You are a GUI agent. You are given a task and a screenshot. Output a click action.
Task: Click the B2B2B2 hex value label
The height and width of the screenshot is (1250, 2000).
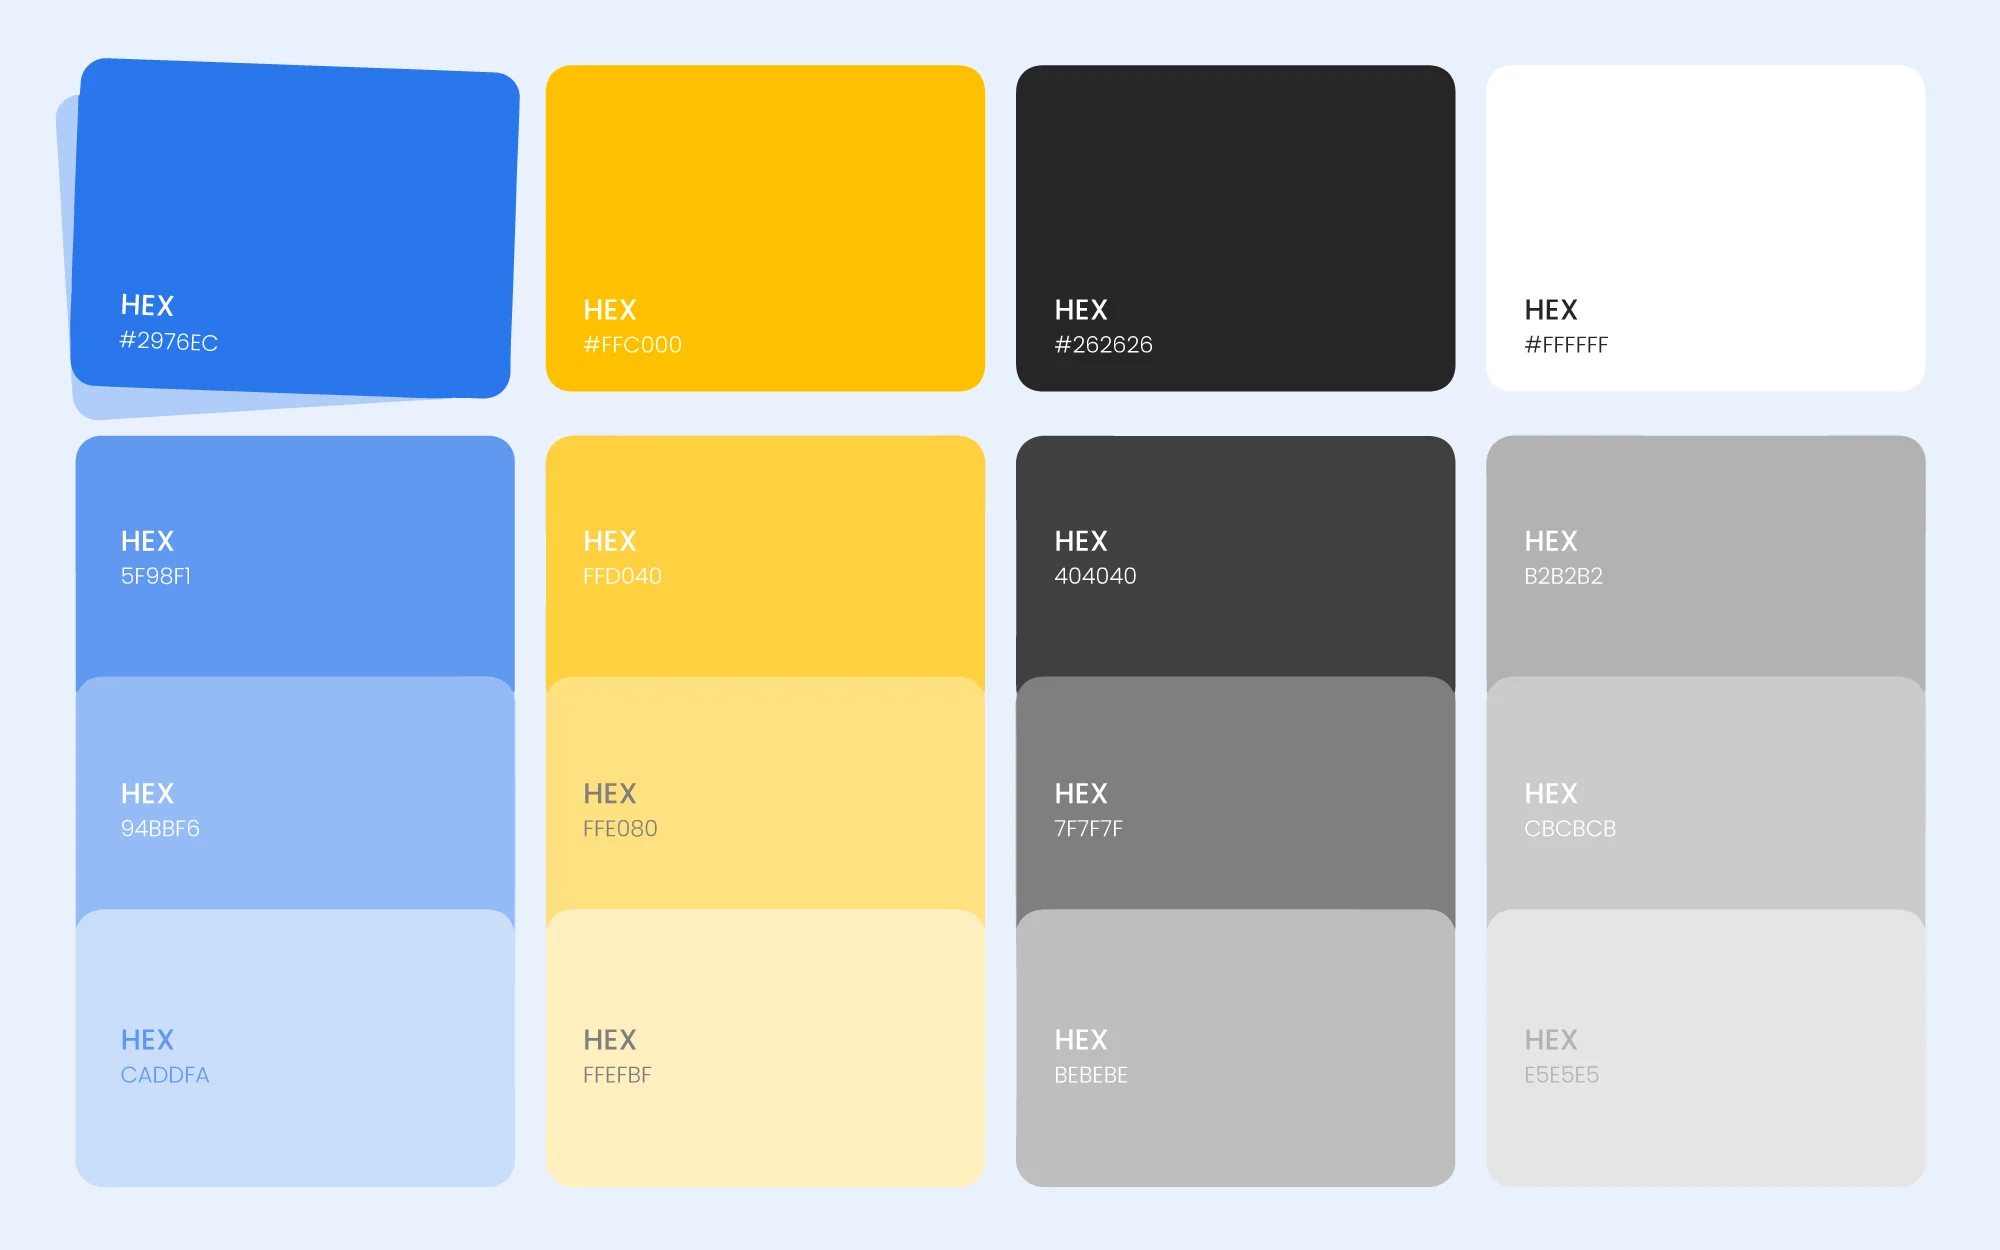tap(1563, 576)
